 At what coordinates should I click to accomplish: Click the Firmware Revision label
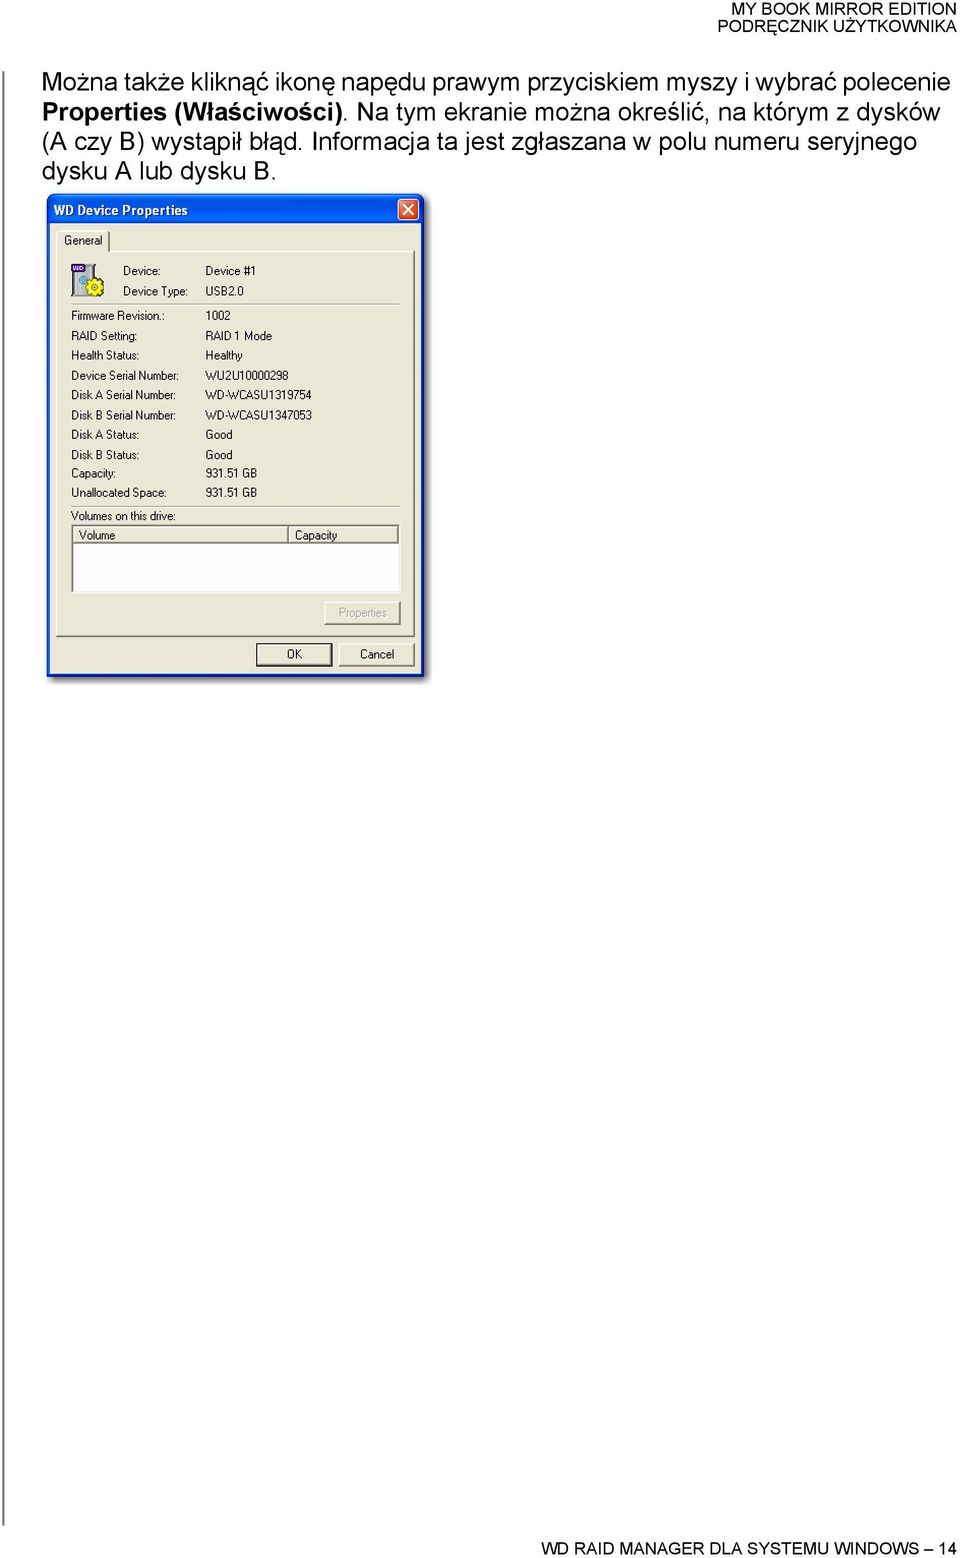(x=118, y=315)
